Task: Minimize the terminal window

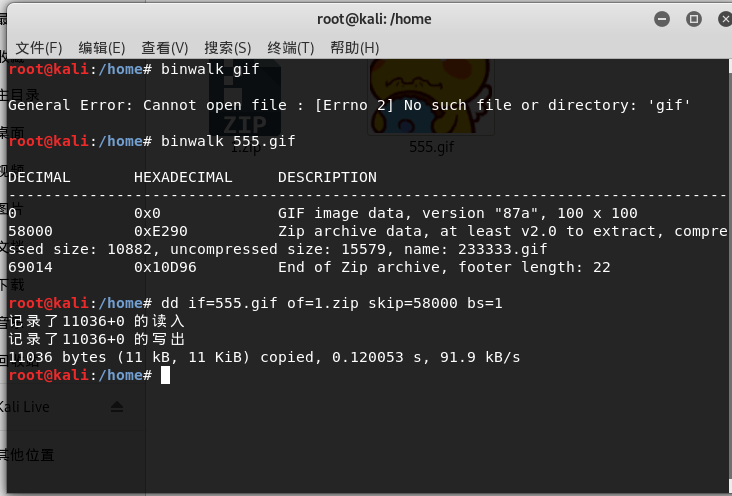Action: (663, 19)
